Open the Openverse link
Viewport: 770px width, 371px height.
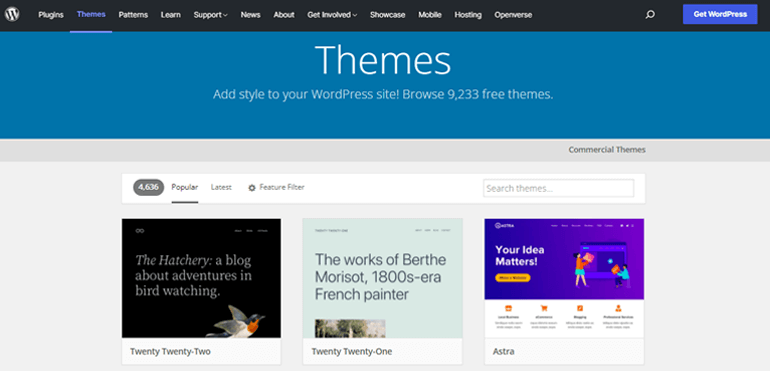[x=513, y=15]
